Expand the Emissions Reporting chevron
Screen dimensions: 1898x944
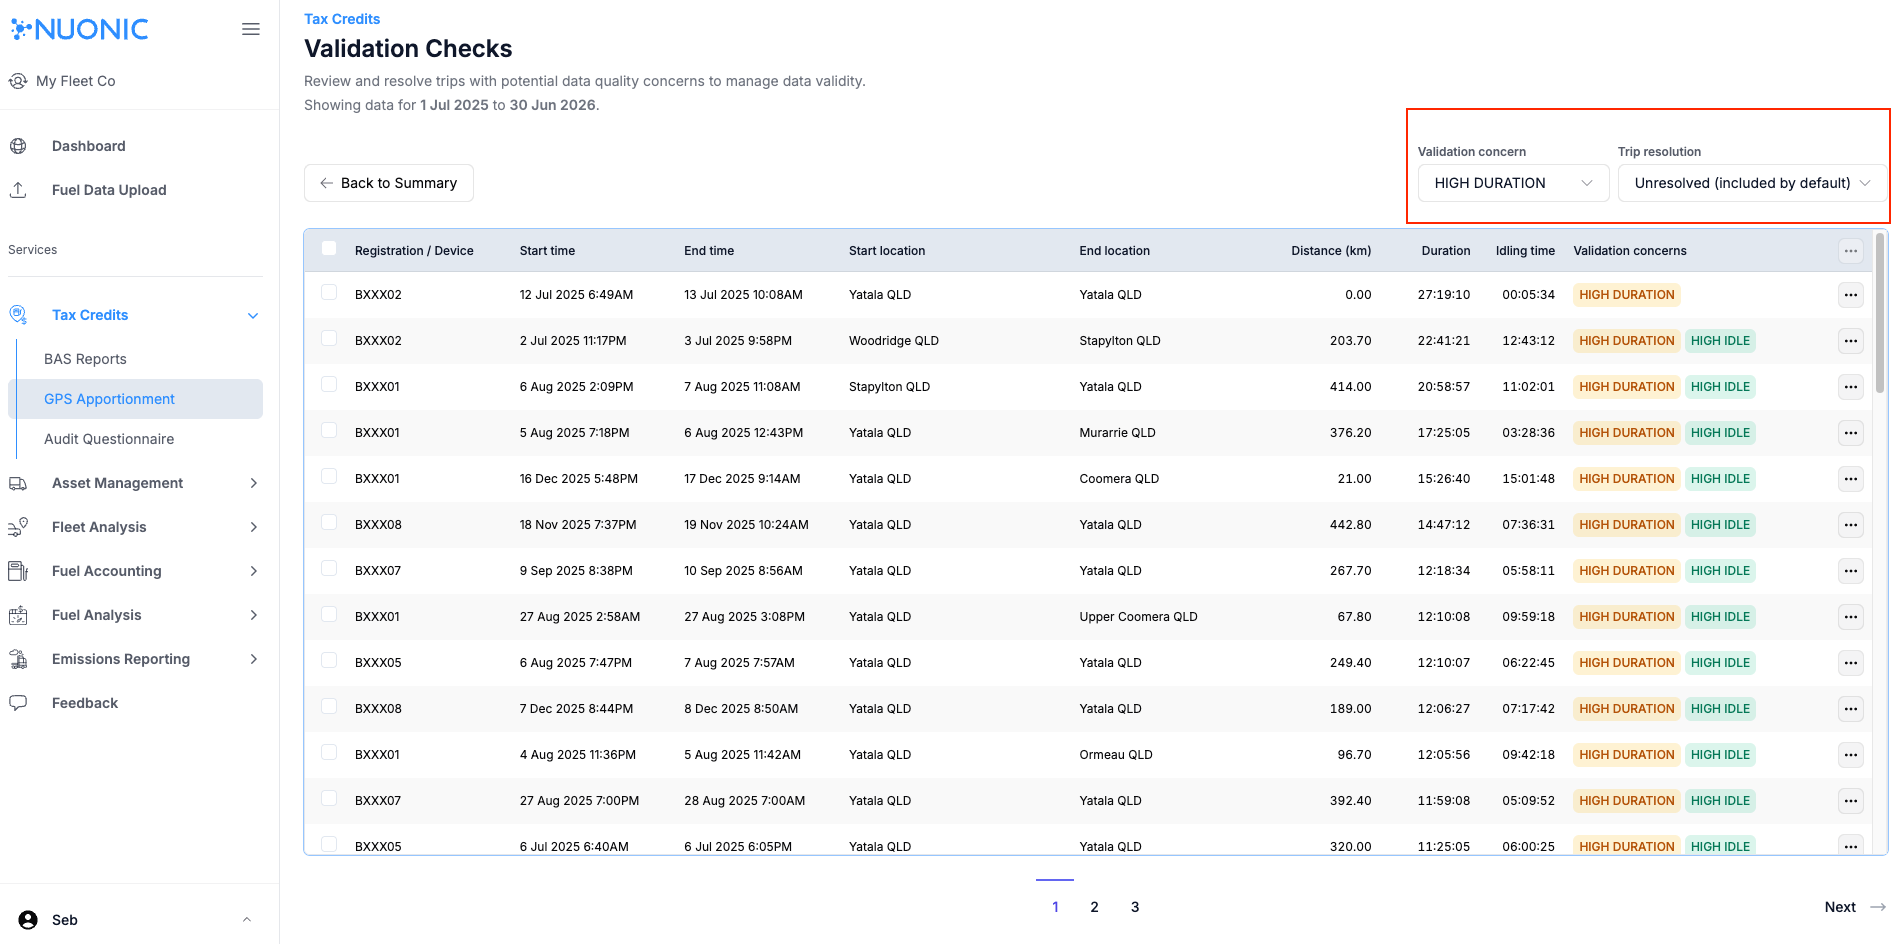pos(253,659)
